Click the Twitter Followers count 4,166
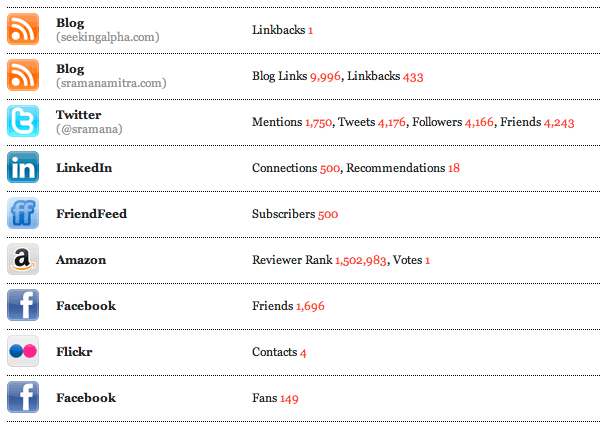600x430 pixels. pos(479,122)
